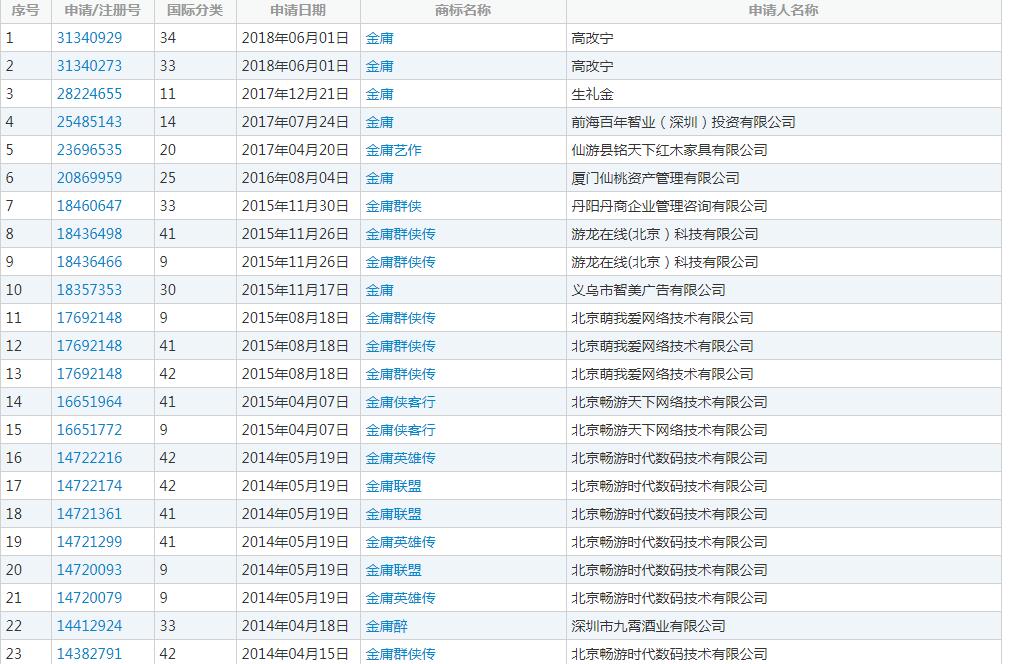1012x664 pixels.
Task: Select registration number 18460647
Action: [x=89, y=206]
